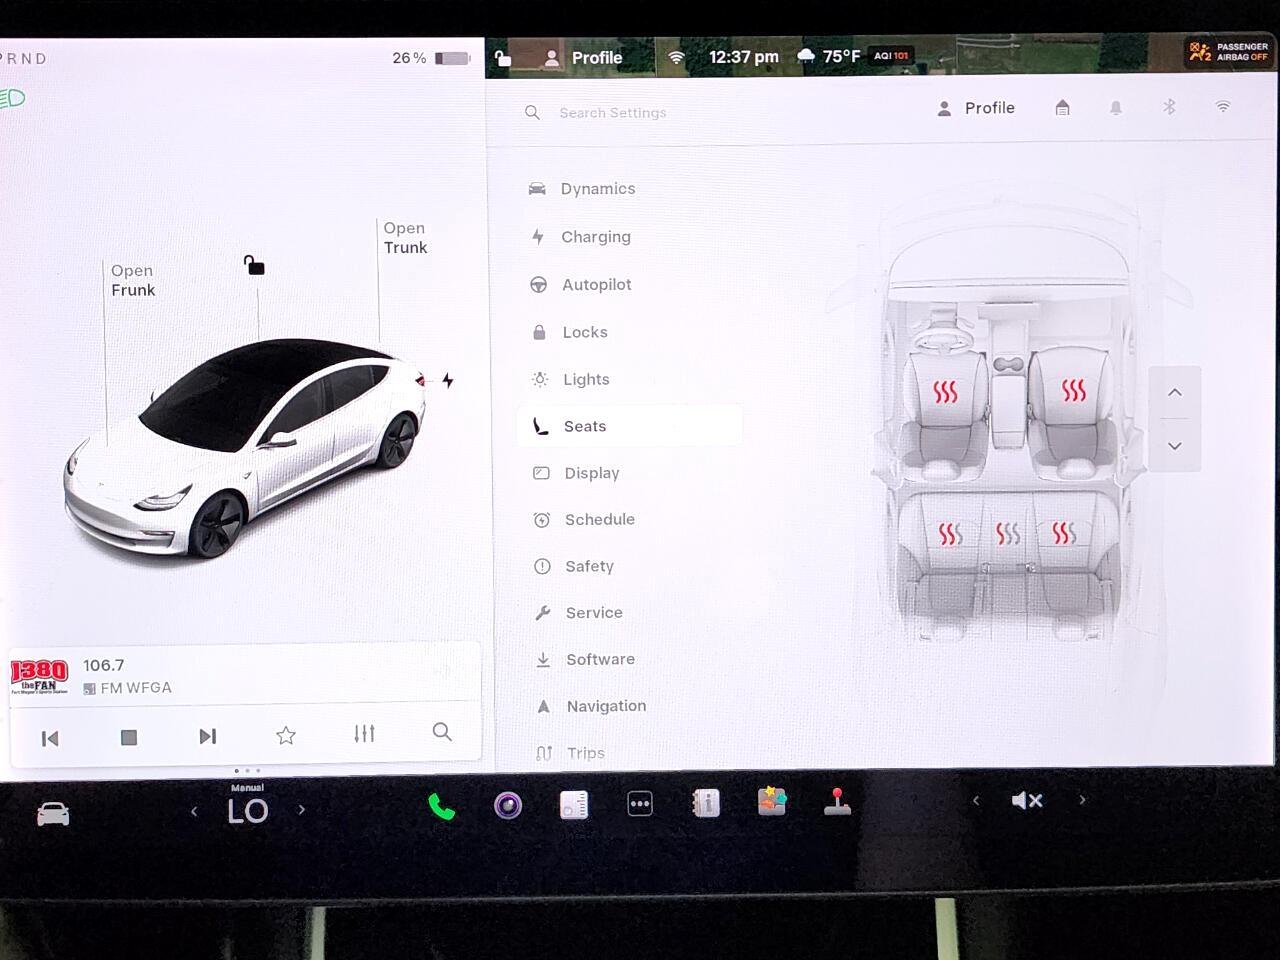
Task: Increase temperature with right arrow
Action: tap(301, 810)
